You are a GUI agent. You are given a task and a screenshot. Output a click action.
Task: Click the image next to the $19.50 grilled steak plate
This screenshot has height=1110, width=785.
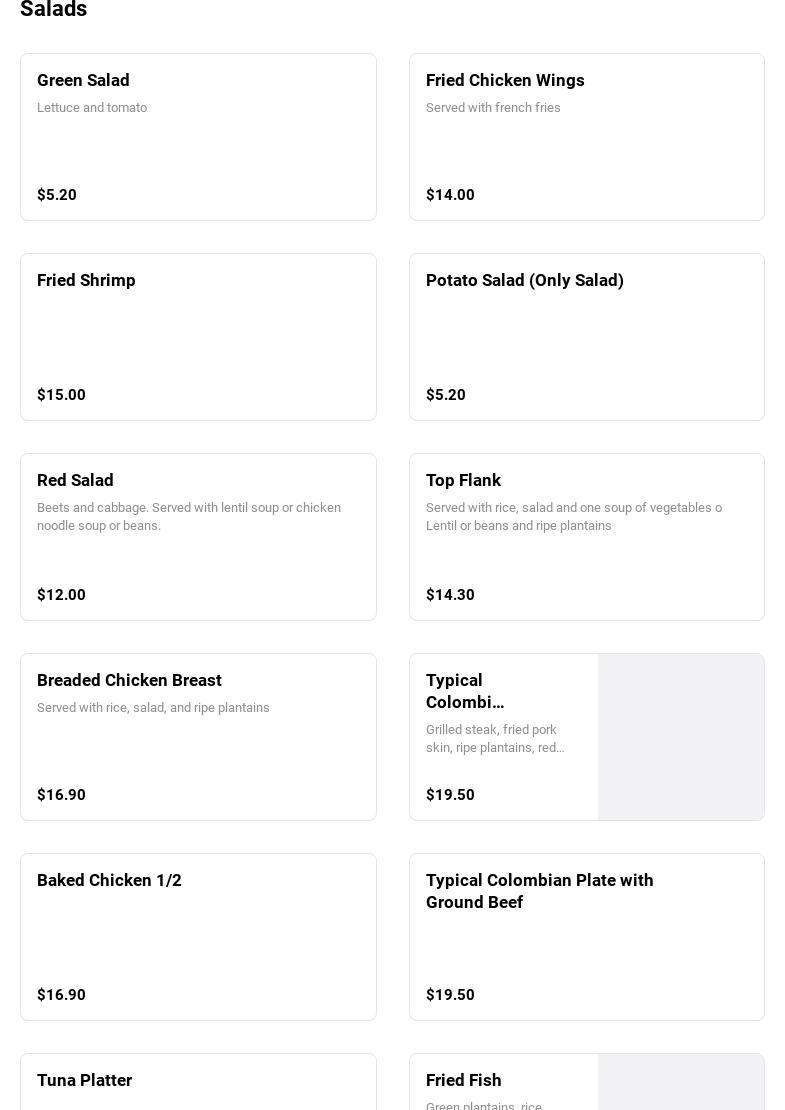point(681,737)
